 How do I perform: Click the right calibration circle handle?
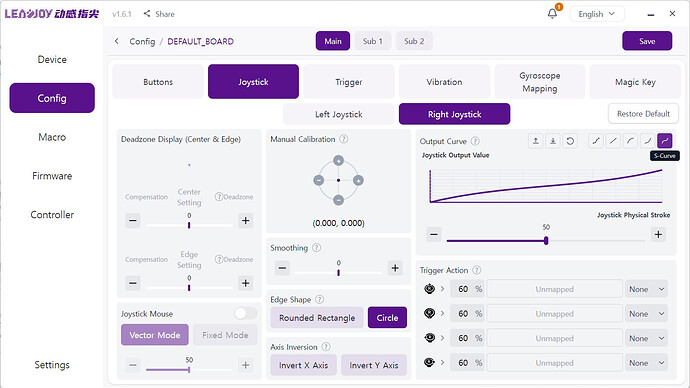pyautogui.click(x=358, y=180)
